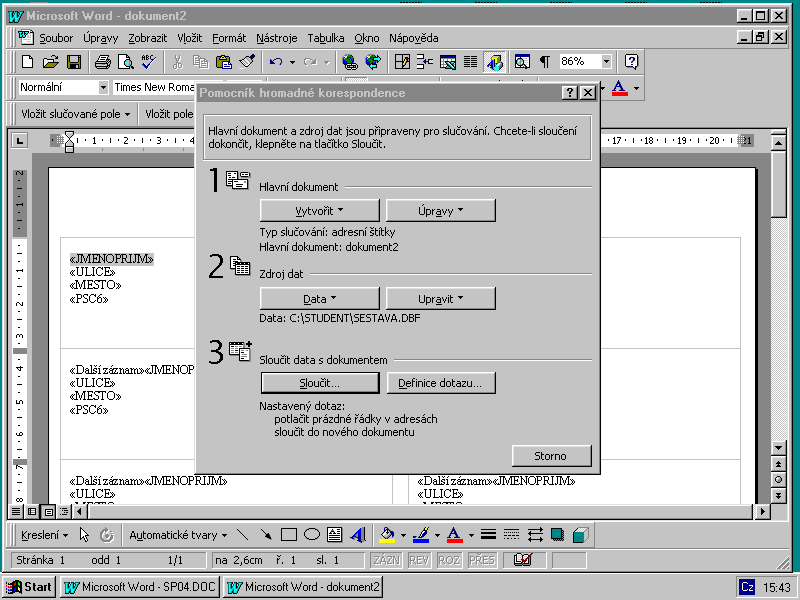Click the Columns icon

470,62
